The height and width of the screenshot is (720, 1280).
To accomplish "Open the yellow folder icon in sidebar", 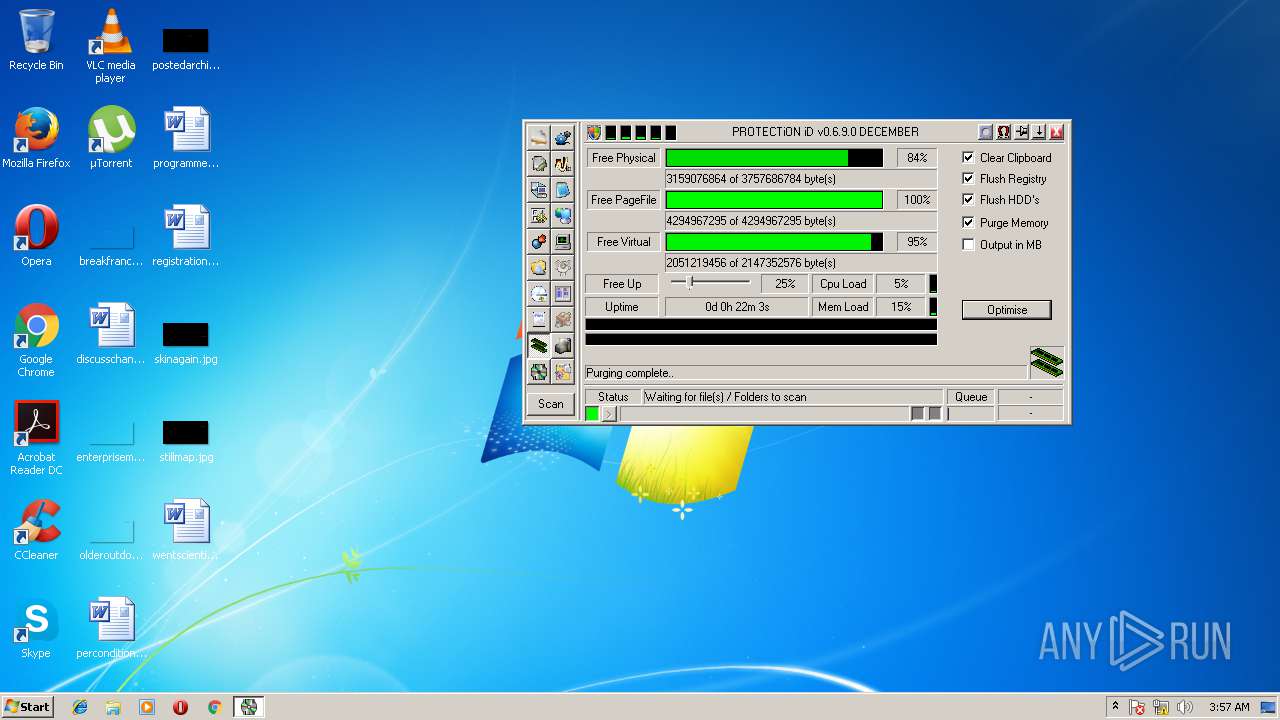I will coord(539,267).
